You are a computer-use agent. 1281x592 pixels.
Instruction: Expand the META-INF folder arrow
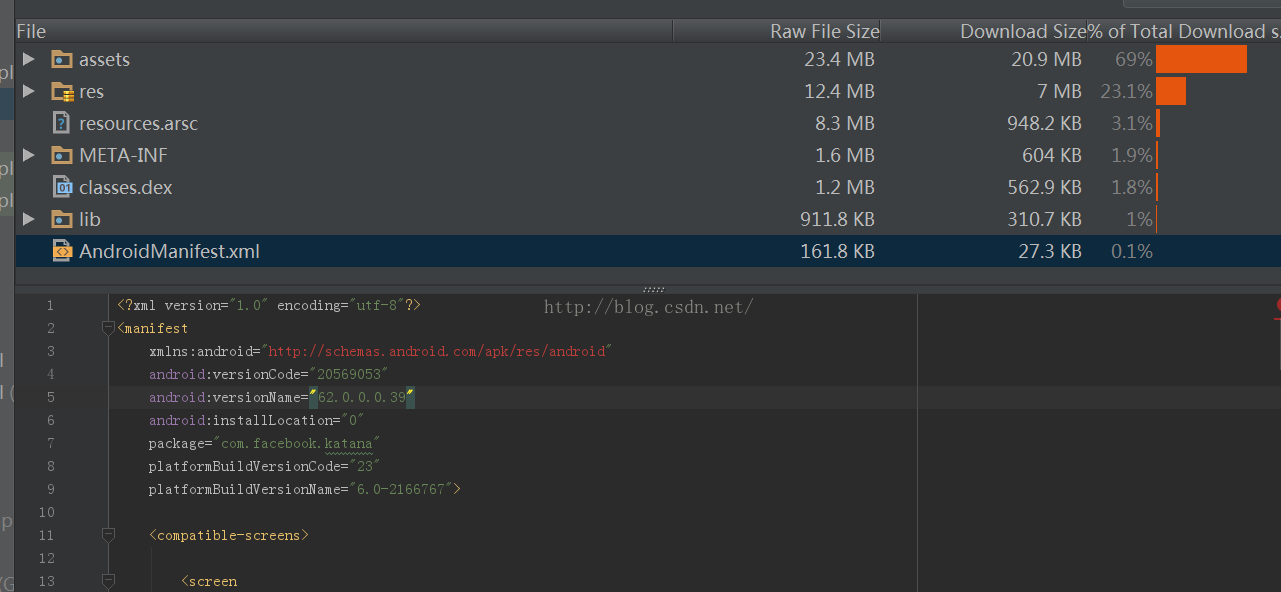(29, 155)
